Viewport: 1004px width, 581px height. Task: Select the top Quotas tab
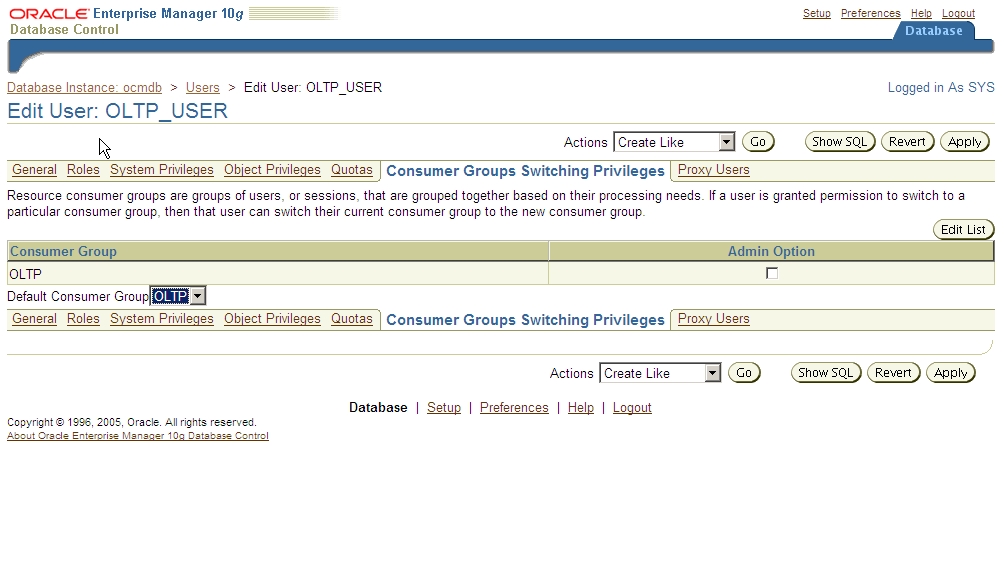352,170
